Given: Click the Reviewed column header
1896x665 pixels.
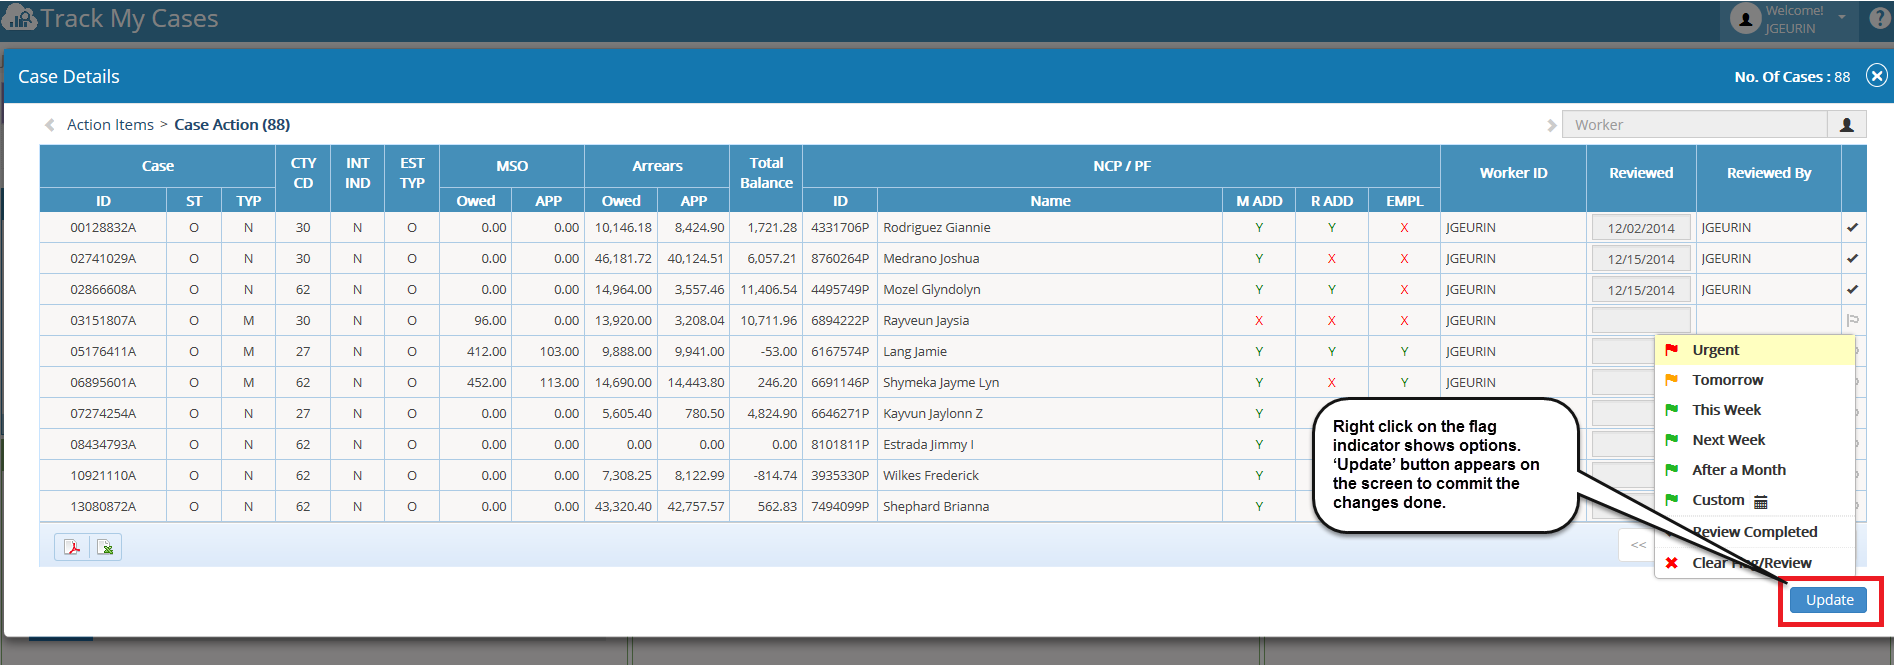Looking at the screenshot, I should [x=1641, y=173].
